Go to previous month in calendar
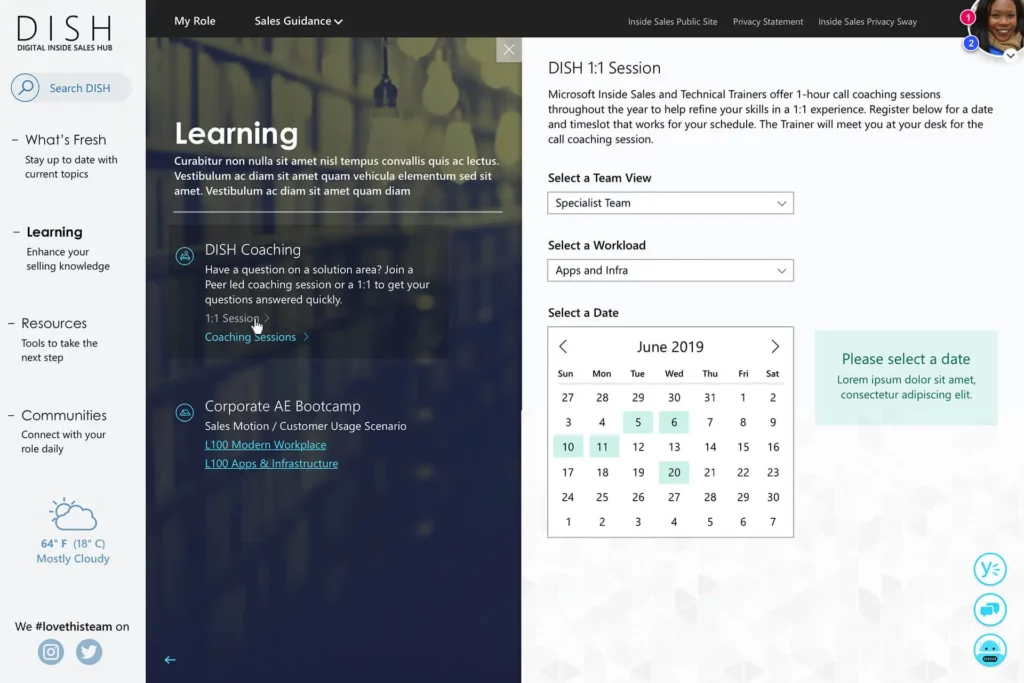The width and height of the screenshot is (1024, 683). tap(563, 347)
